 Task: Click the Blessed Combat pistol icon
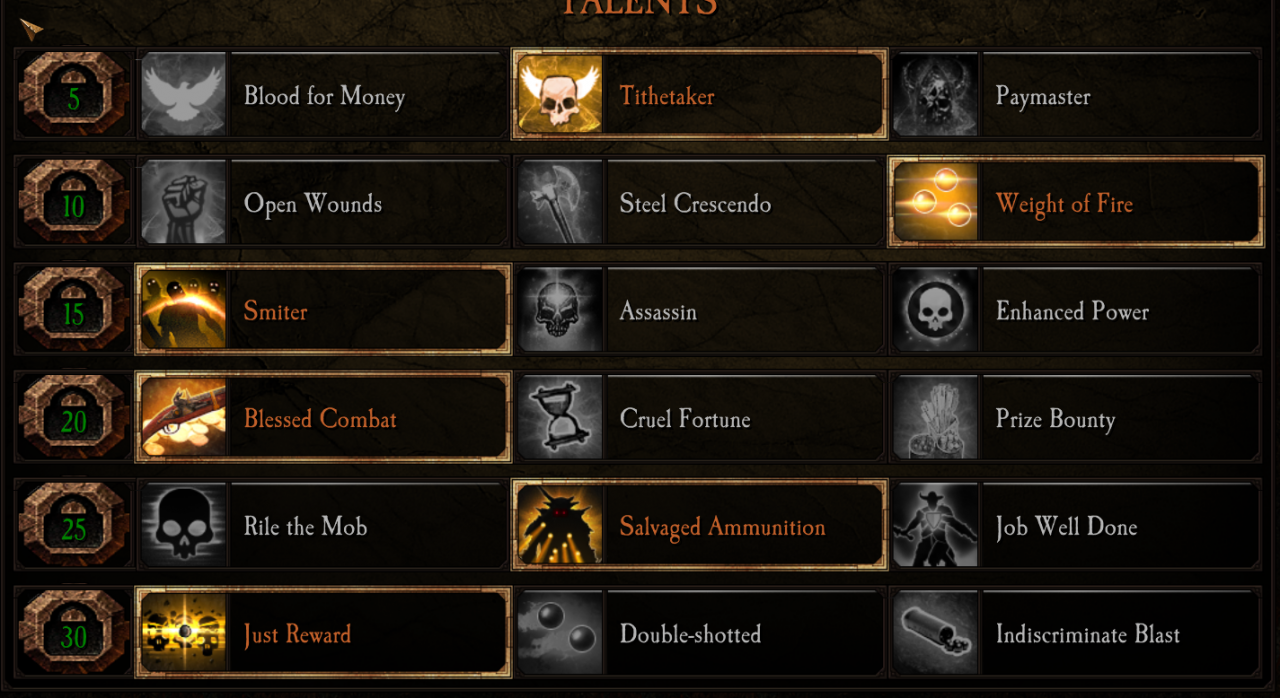click(x=184, y=417)
